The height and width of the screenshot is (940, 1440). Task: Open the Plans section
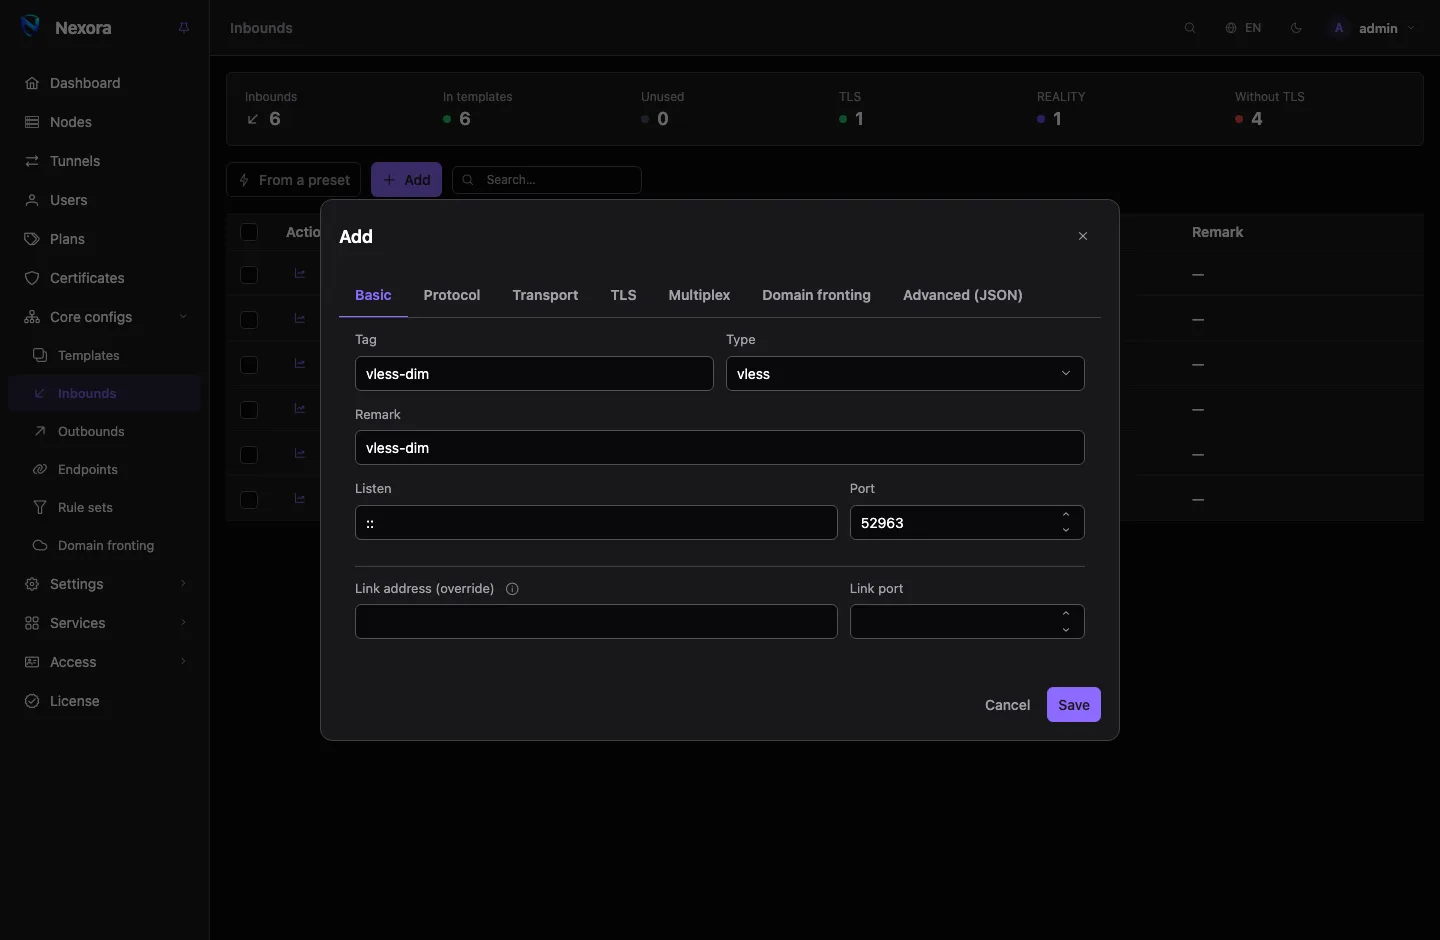point(105,239)
